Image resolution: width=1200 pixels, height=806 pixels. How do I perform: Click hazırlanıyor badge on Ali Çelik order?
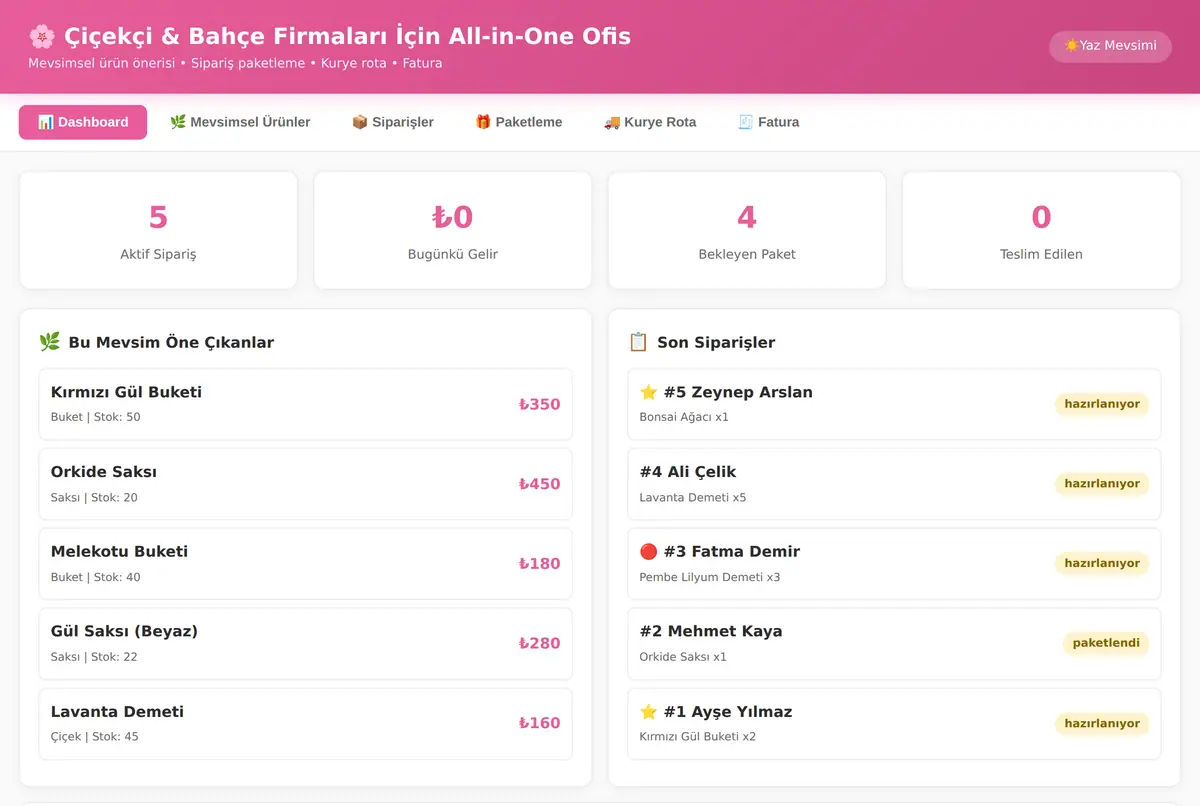1102,484
